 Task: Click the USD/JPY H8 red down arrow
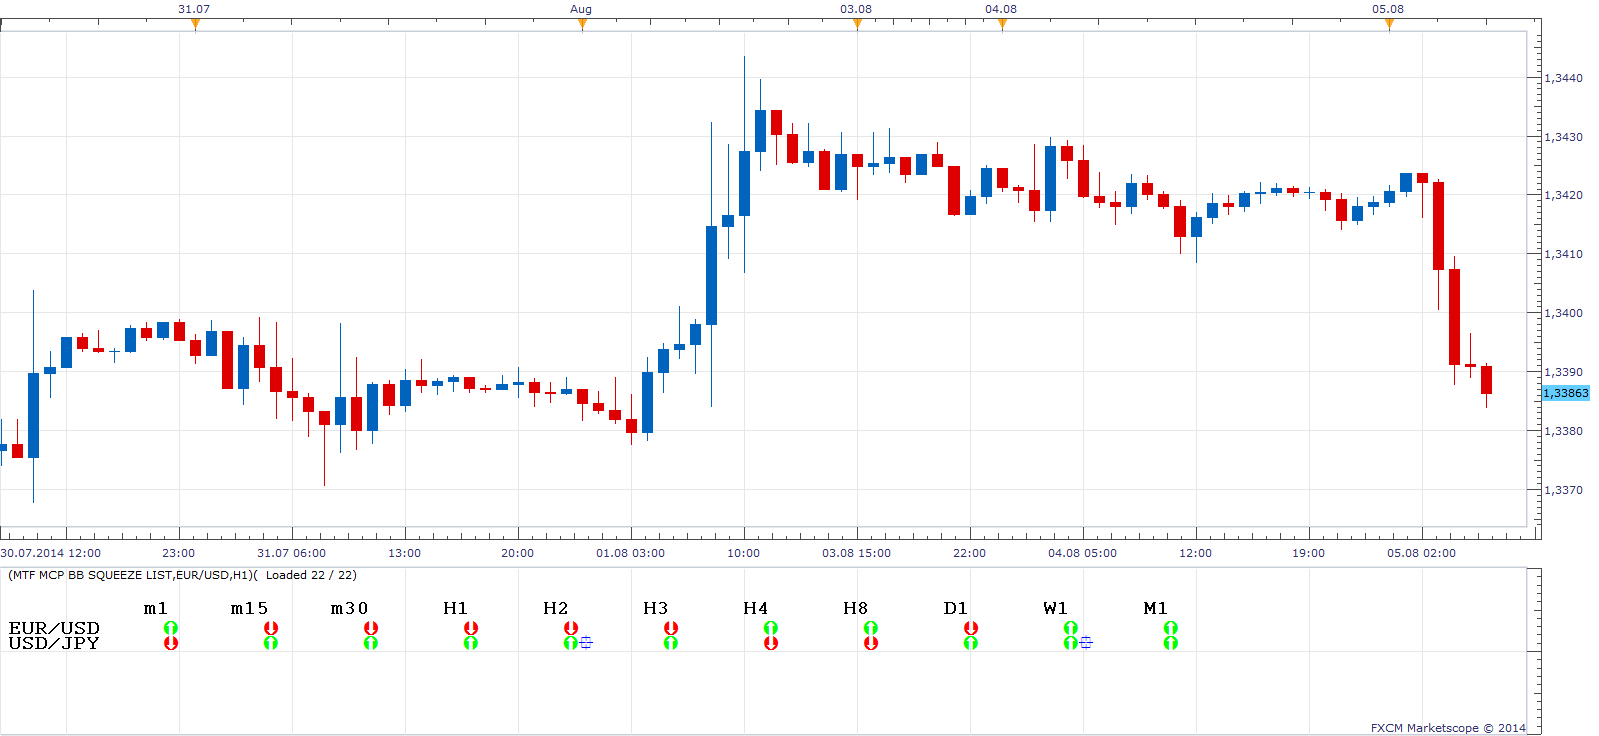[x=871, y=642]
